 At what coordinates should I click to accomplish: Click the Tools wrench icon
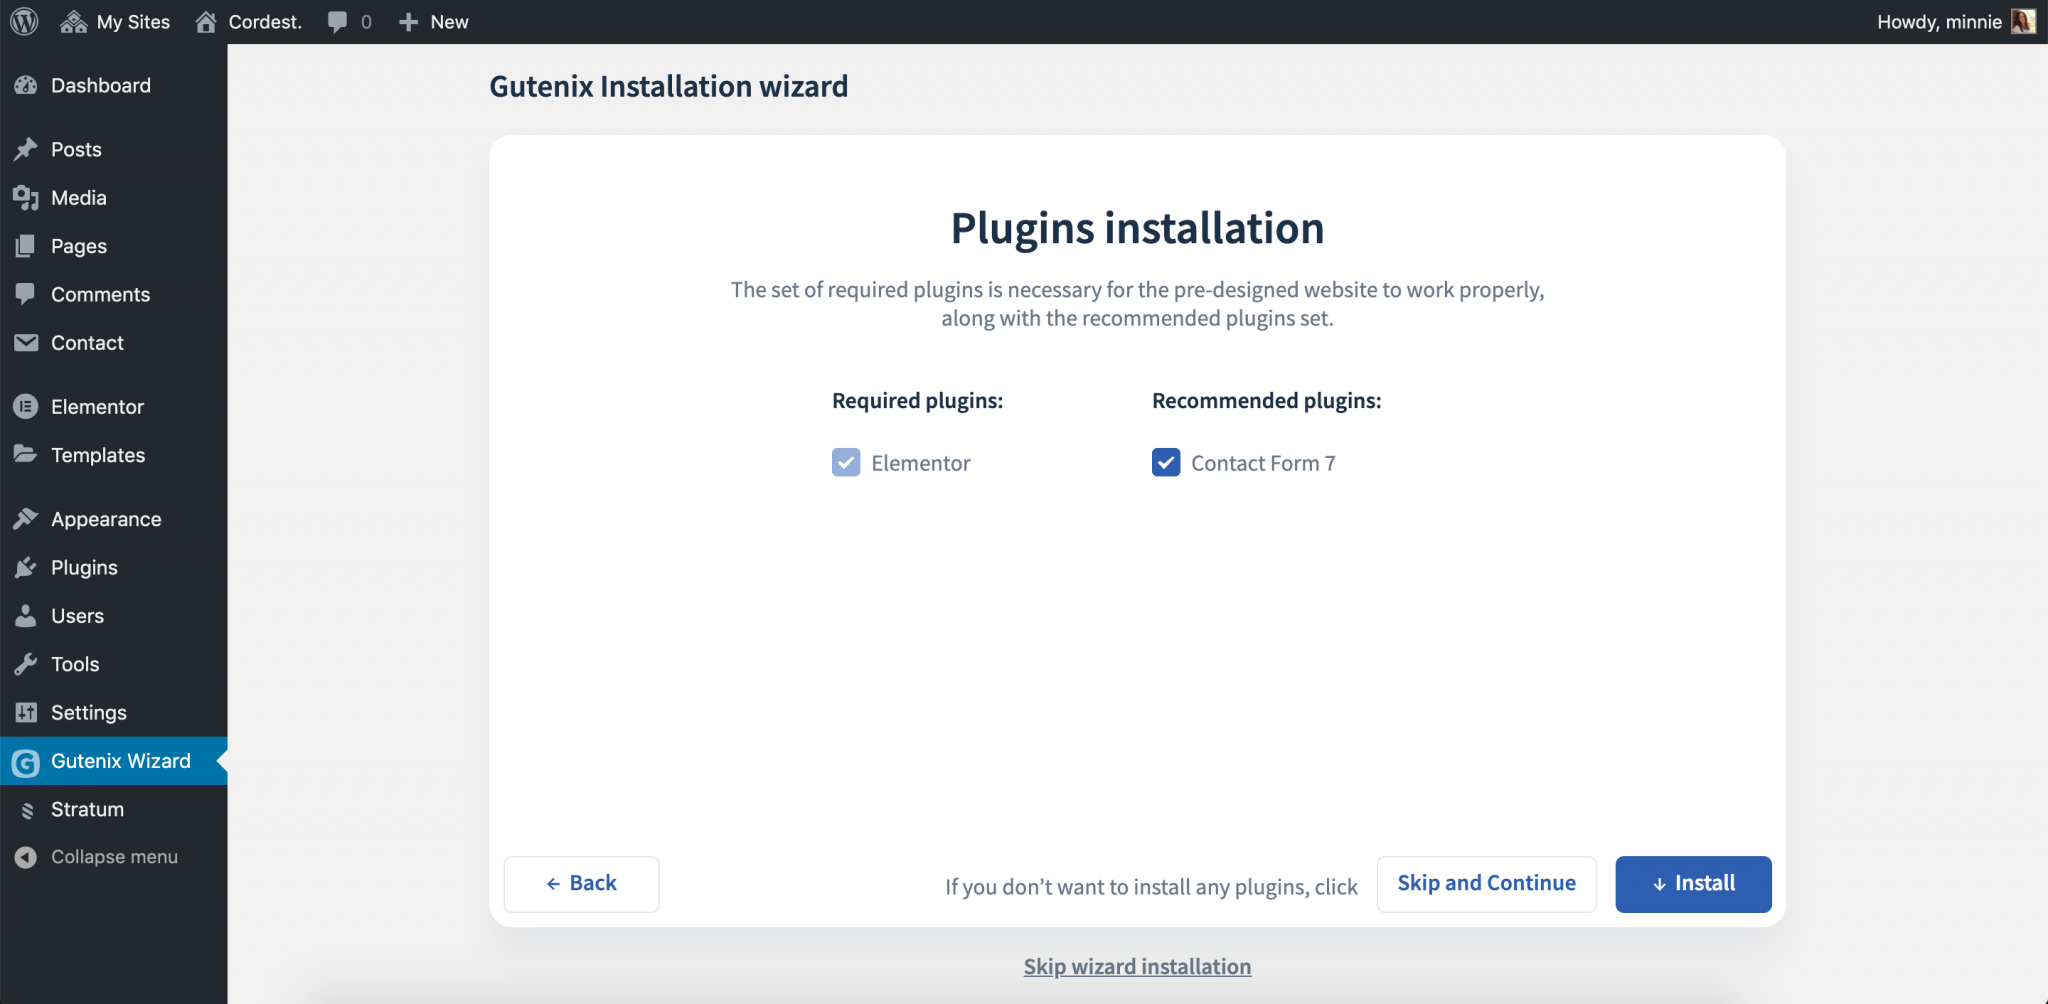tap(26, 664)
